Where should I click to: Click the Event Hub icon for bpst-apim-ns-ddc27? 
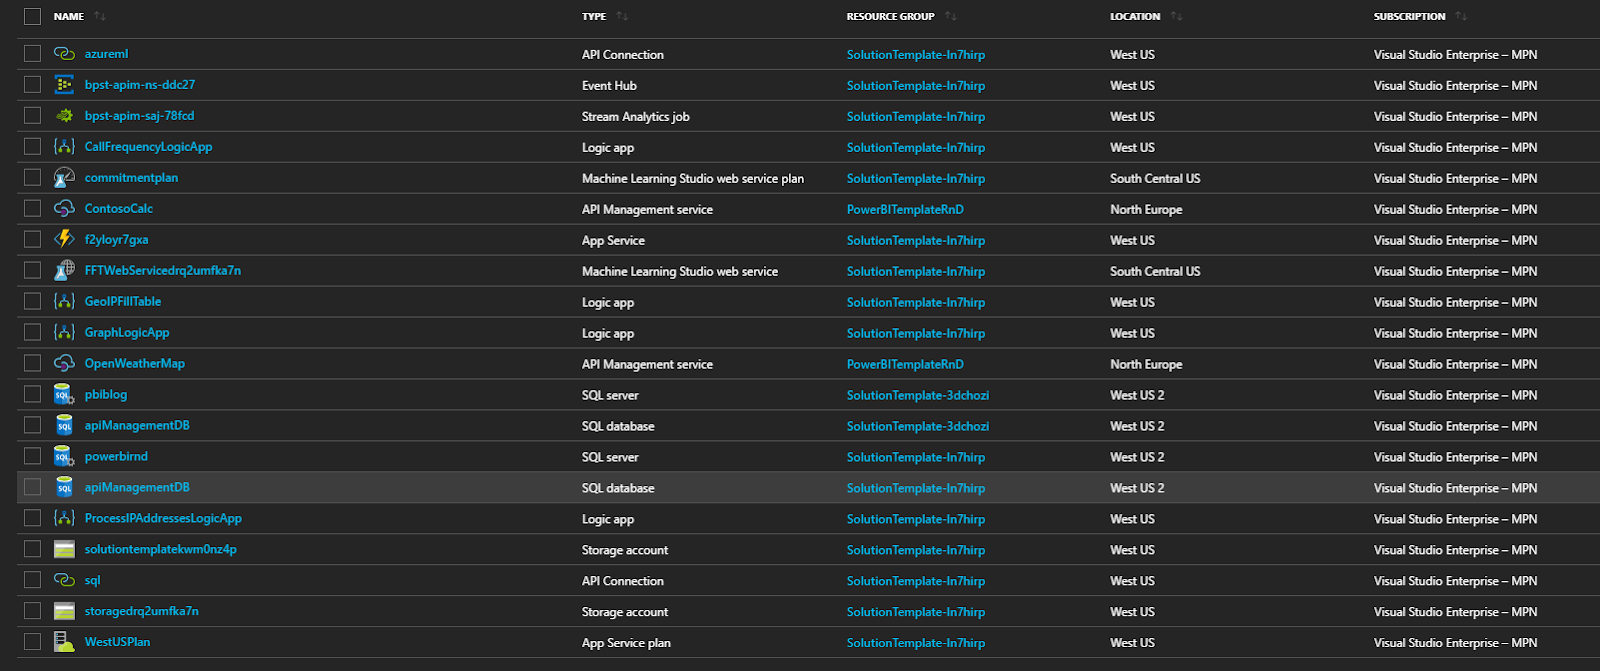[64, 85]
